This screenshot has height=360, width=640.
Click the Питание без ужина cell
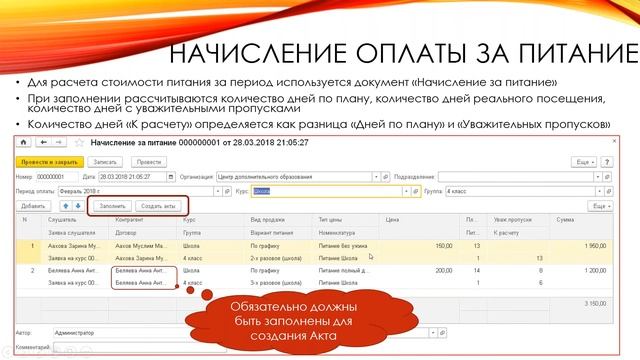pos(342,246)
